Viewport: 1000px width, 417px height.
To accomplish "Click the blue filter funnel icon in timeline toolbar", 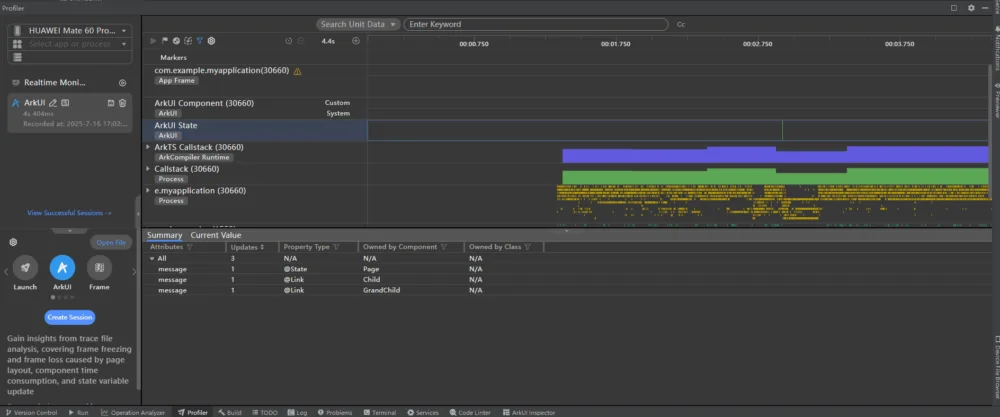I will pyautogui.click(x=200, y=41).
